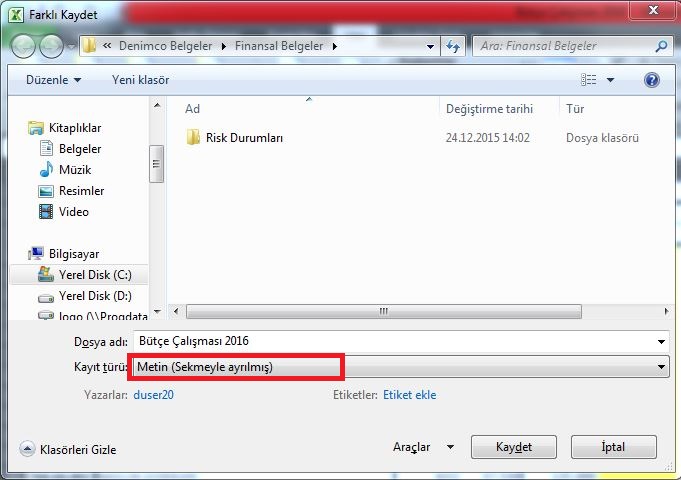
Task: Click the date 24.12.2015 14:02
Action: (x=487, y=138)
